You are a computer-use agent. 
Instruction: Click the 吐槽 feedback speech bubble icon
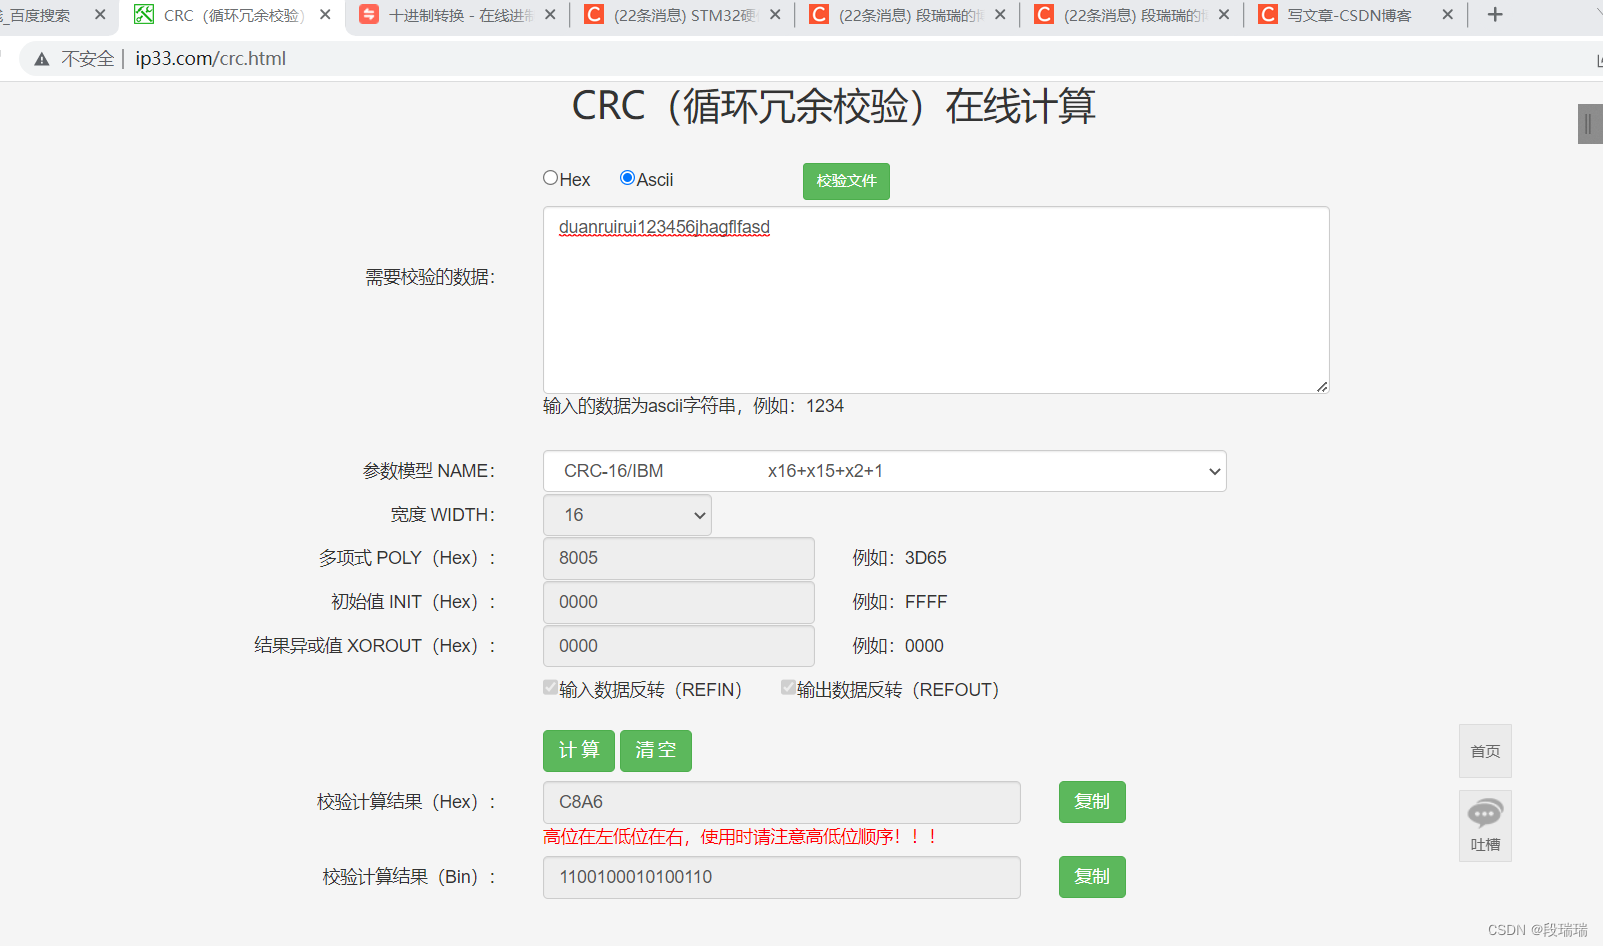(x=1485, y=813)
